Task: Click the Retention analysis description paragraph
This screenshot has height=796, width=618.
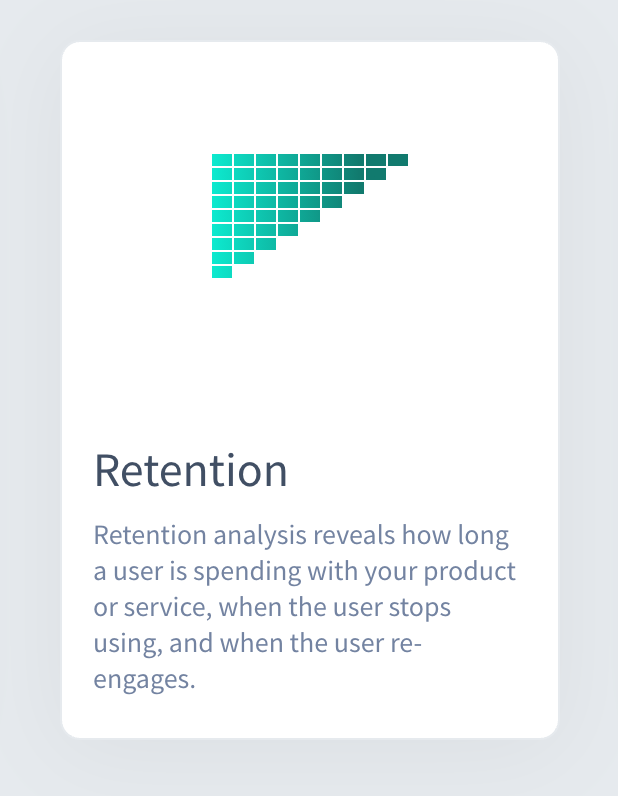Action: pyautogui.click(x=305, y=607)
